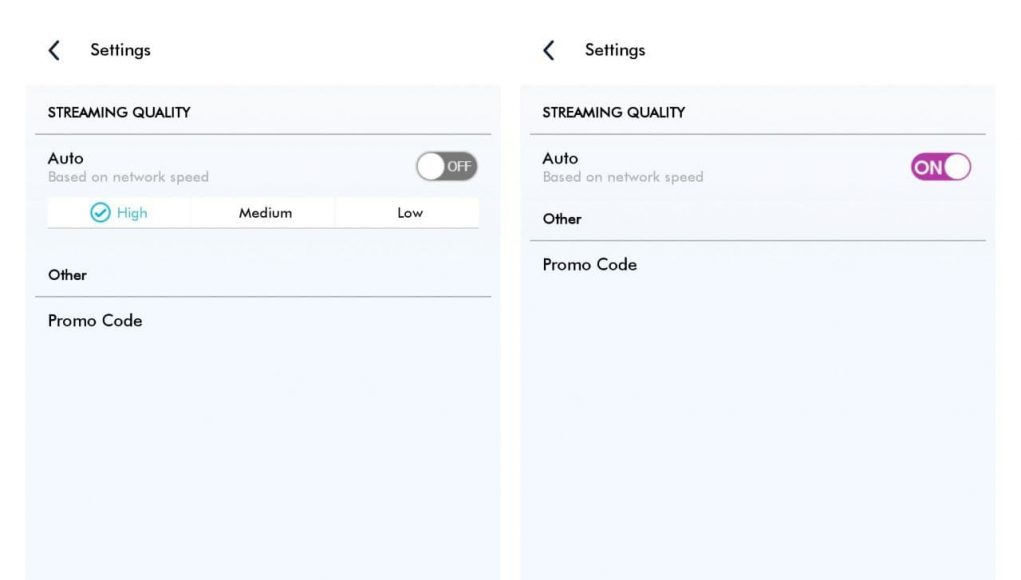Turn off the magenta Auto toggle showing ON
This screenshot has height=580, width=1021.
(941, 167)
